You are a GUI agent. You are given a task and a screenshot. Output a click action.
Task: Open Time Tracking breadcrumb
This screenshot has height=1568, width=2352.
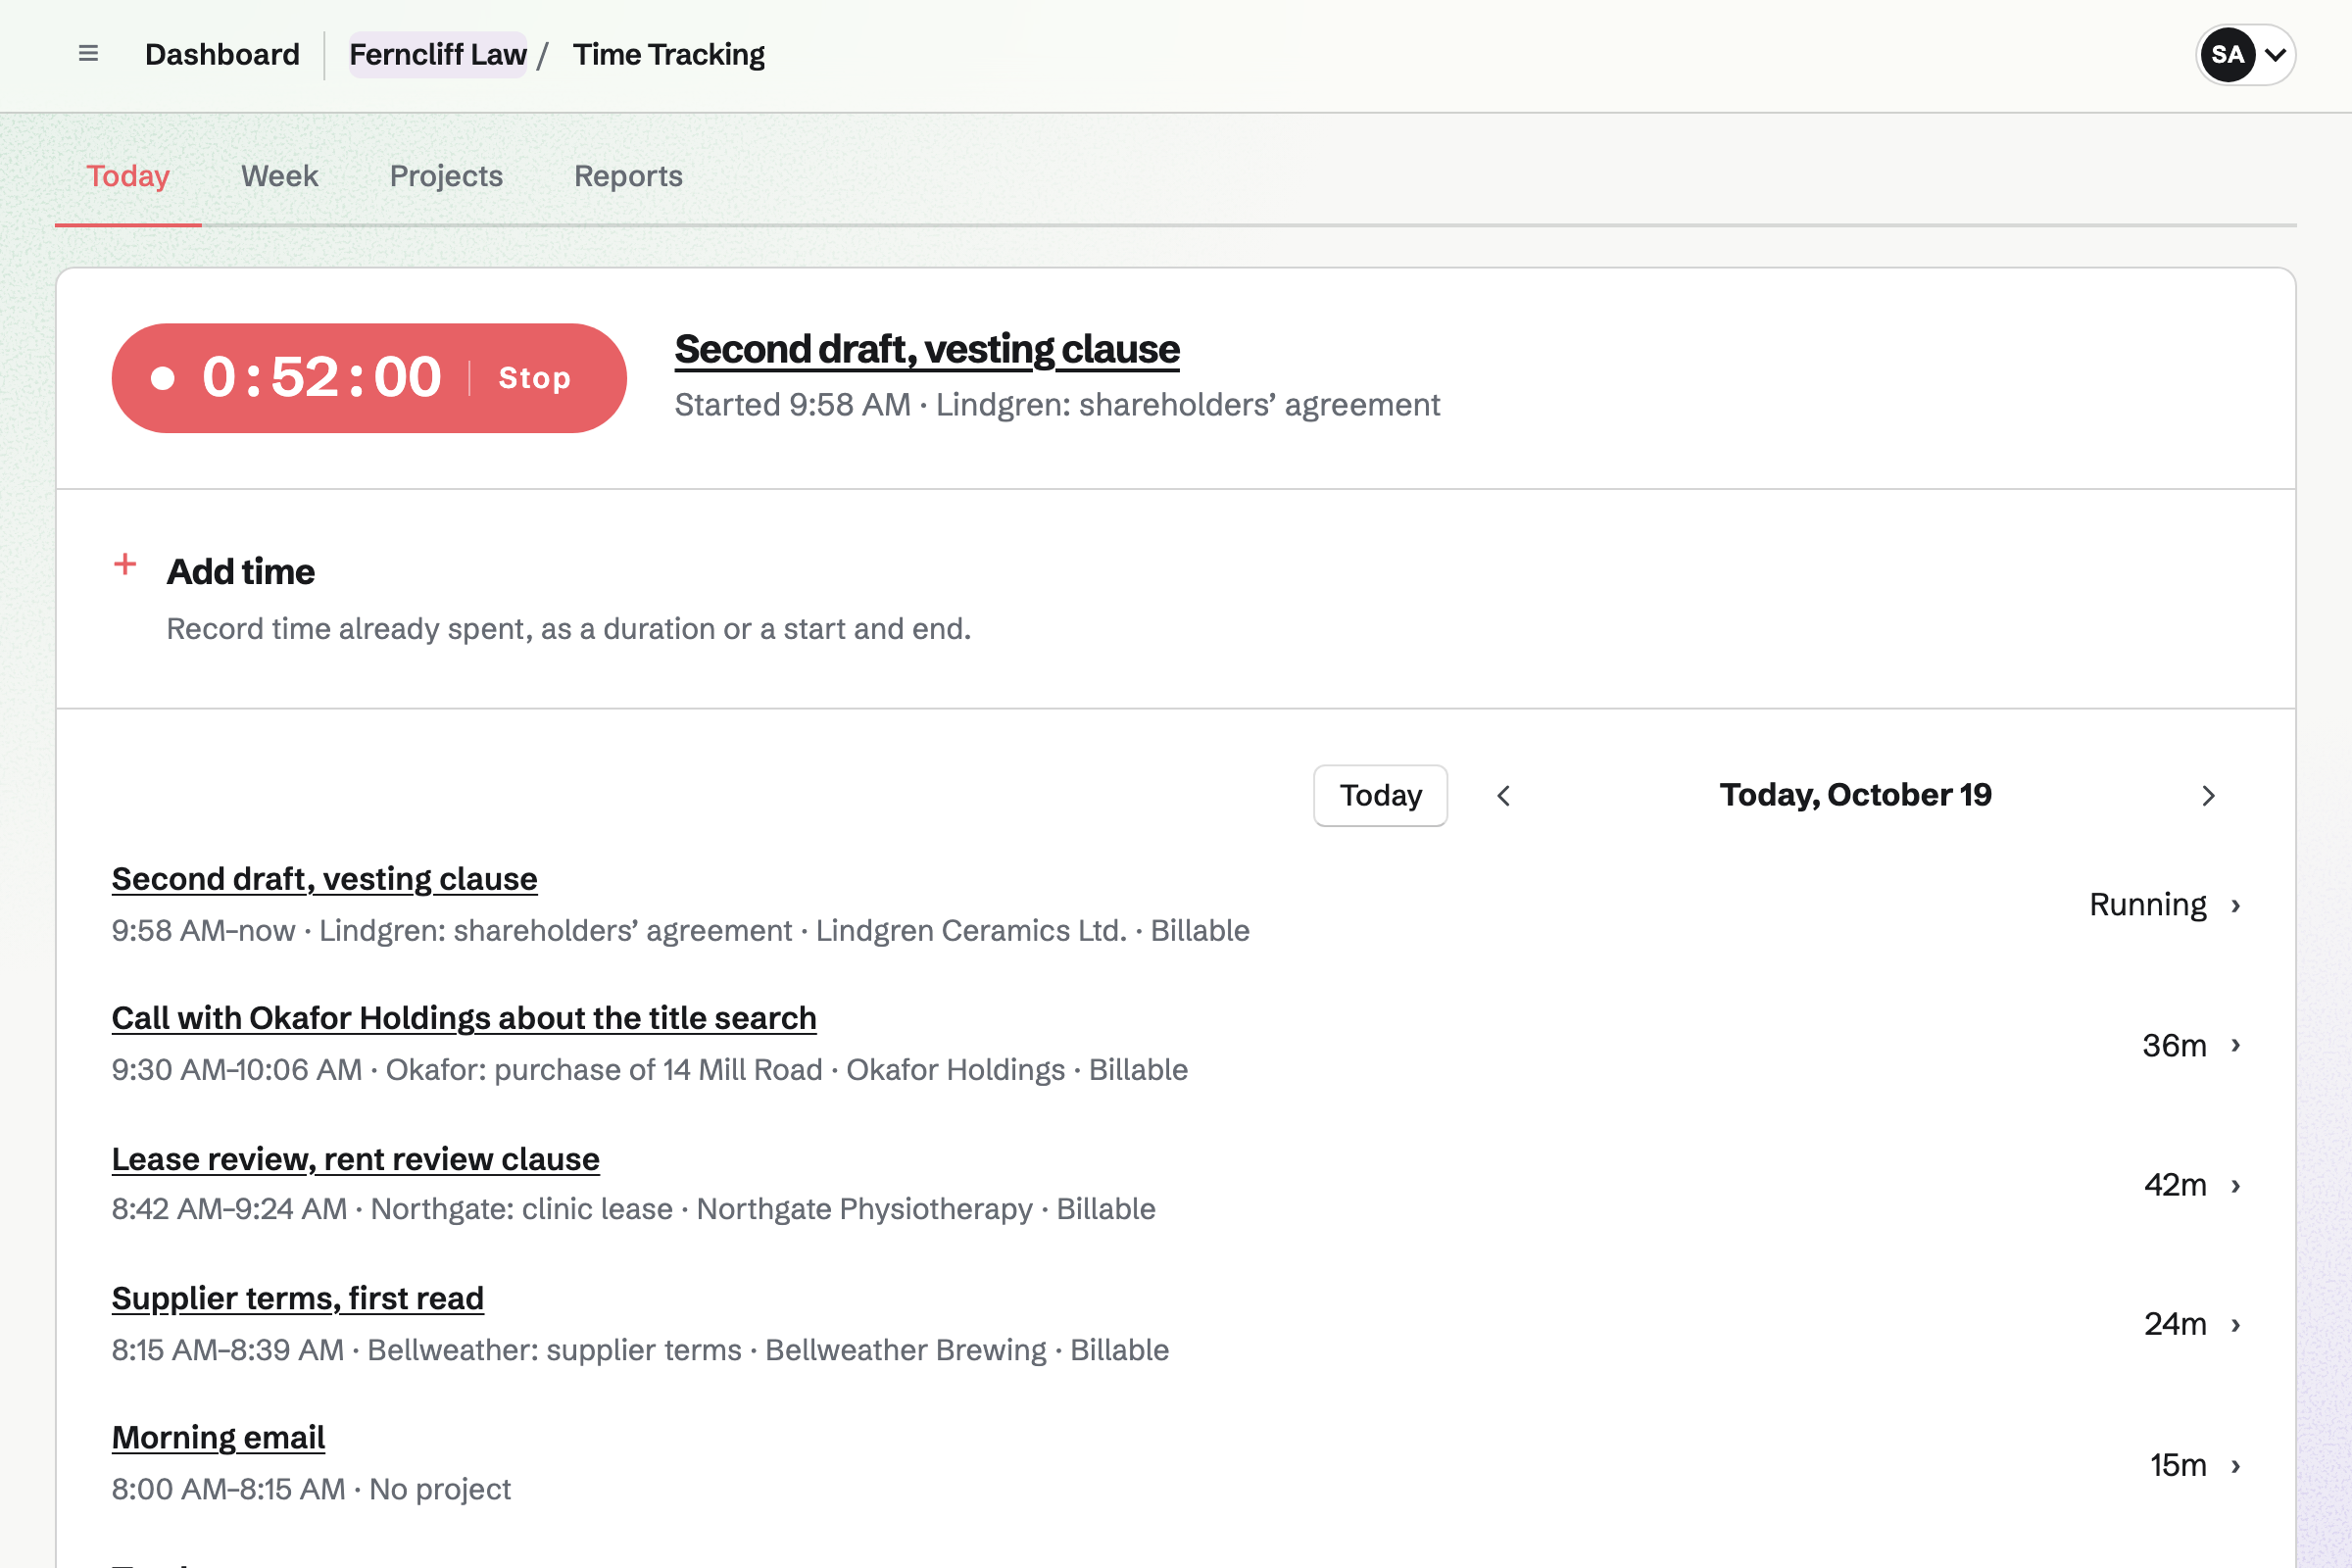(669, 54)
